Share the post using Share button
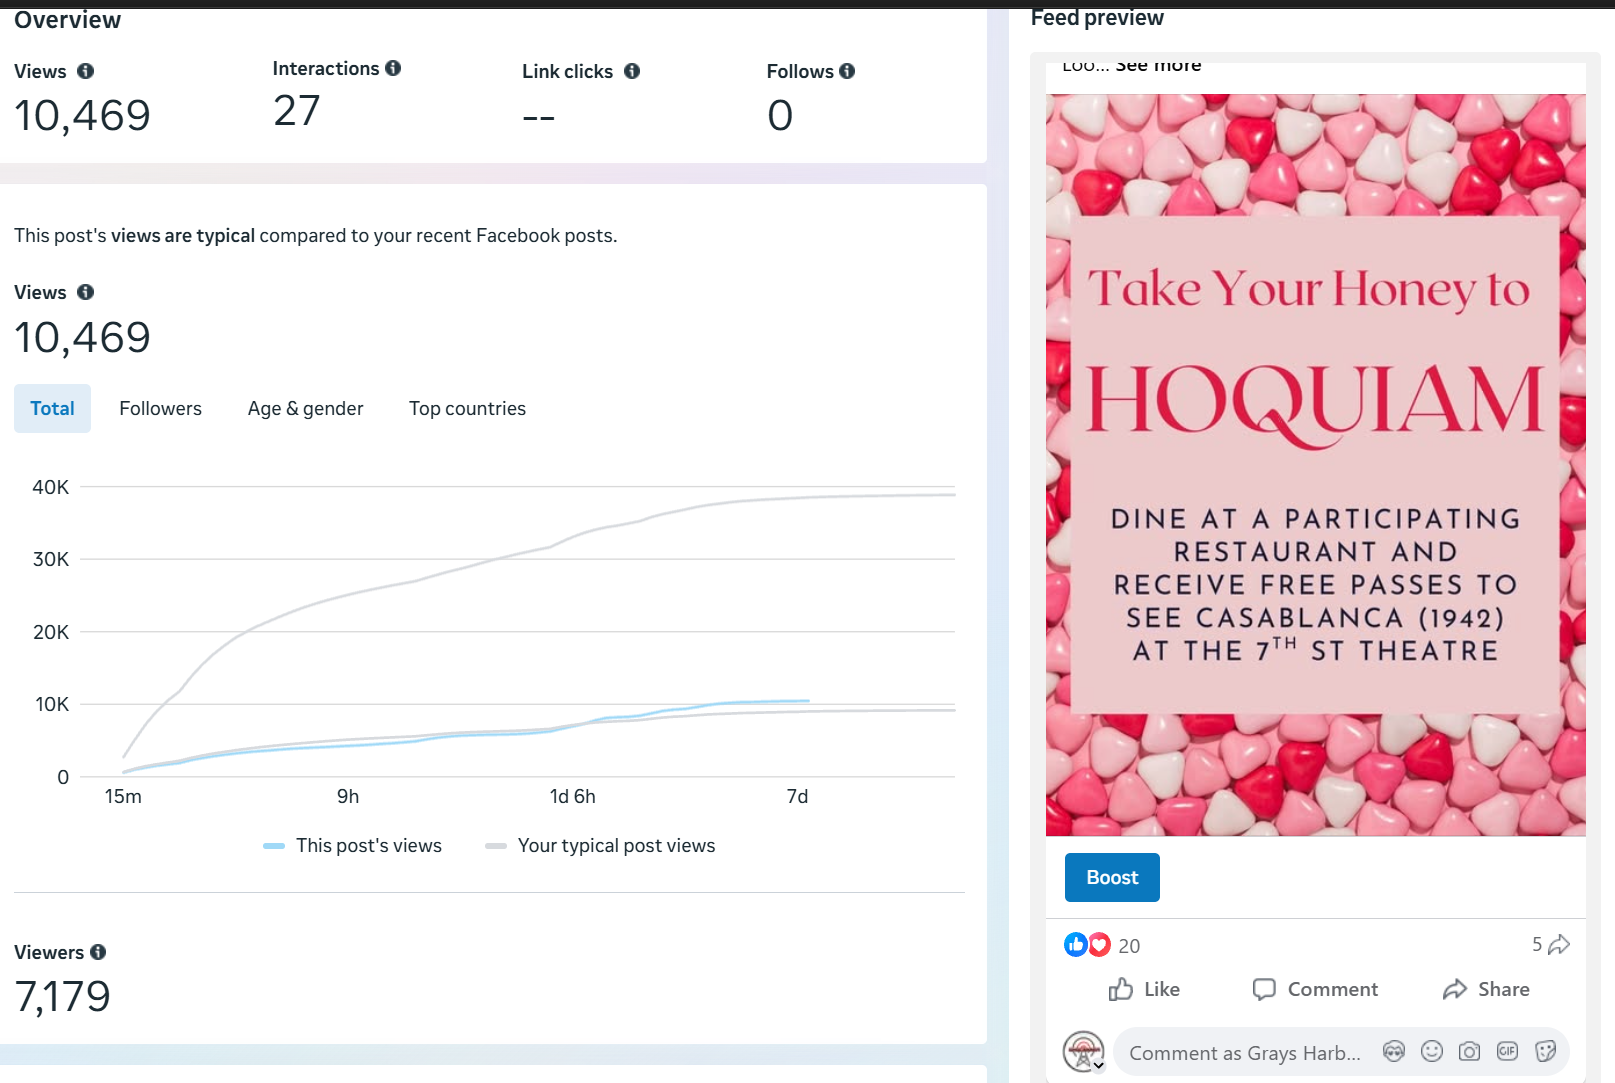Screen dimensions: 1615x1083 (1486, 989)
